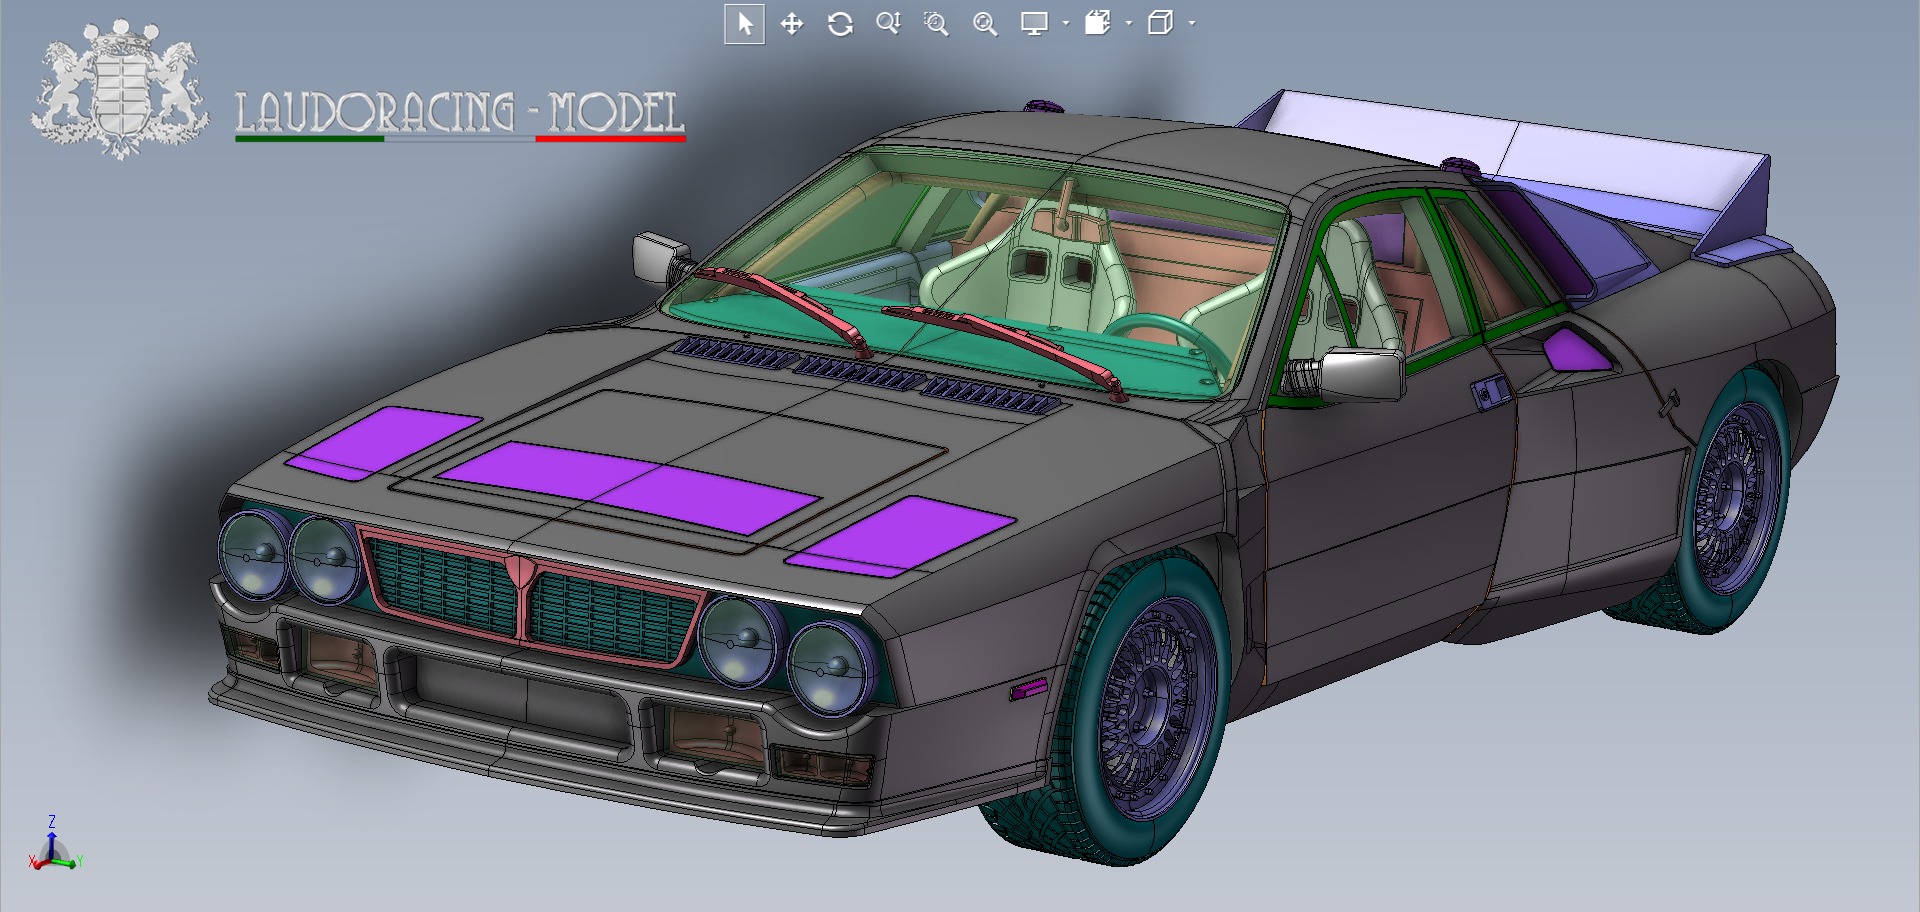Click the Zoom to Fit icon
Screen dimensions: 1920x912
coord(985,24)
